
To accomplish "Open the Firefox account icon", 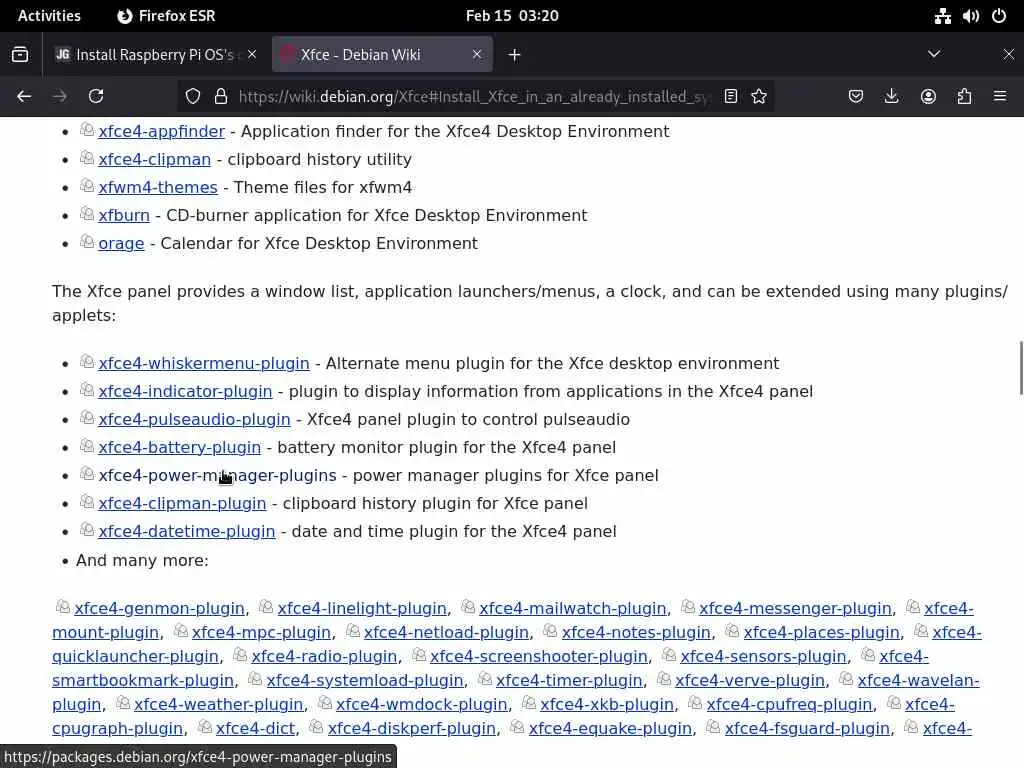I will click(x=928, y=97).
